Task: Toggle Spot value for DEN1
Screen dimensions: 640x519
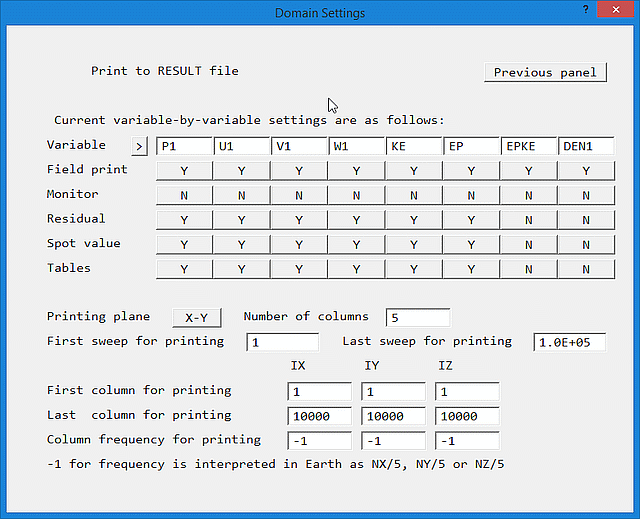Action: 586,244
